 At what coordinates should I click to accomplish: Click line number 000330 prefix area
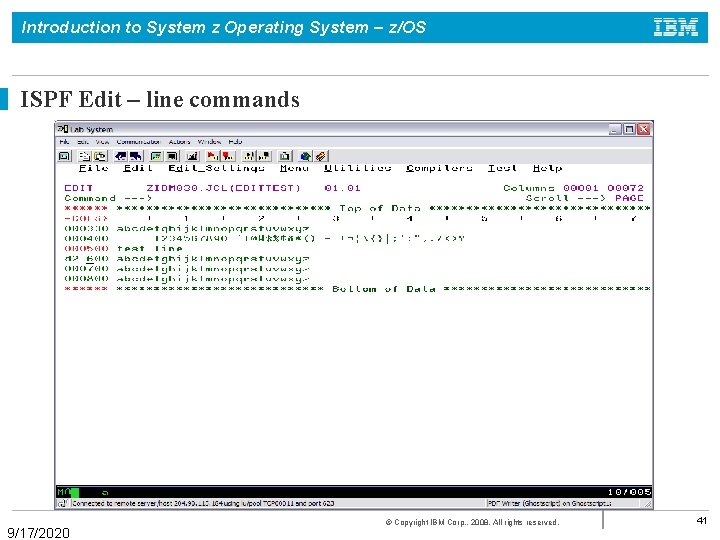pyautogui.click(x=86, y=229)
